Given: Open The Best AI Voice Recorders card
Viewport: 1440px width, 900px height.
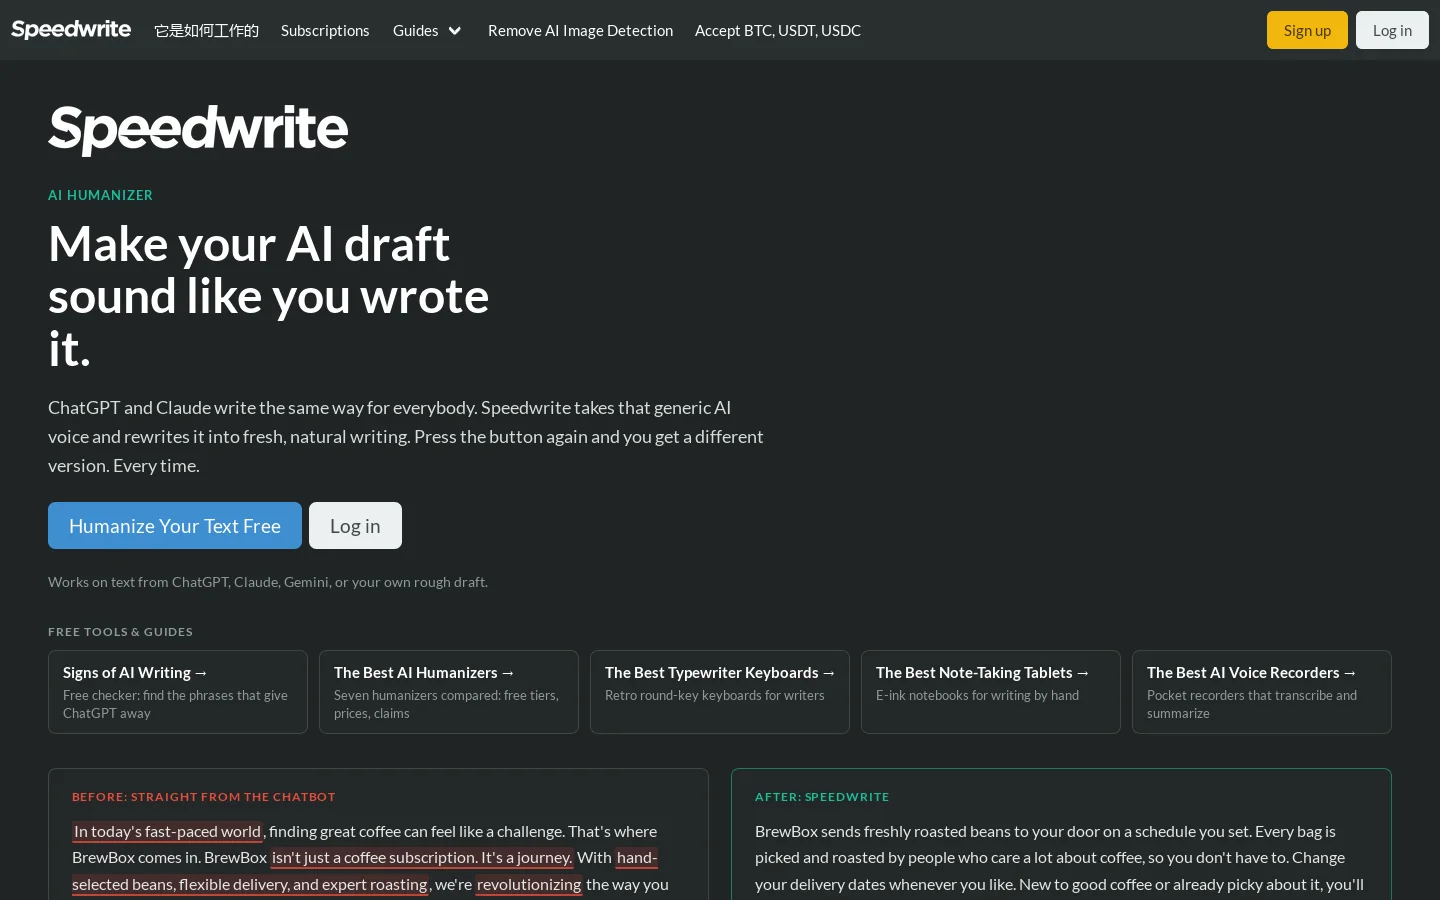Looking at the screenshot, I should [x=1262, y=692].
